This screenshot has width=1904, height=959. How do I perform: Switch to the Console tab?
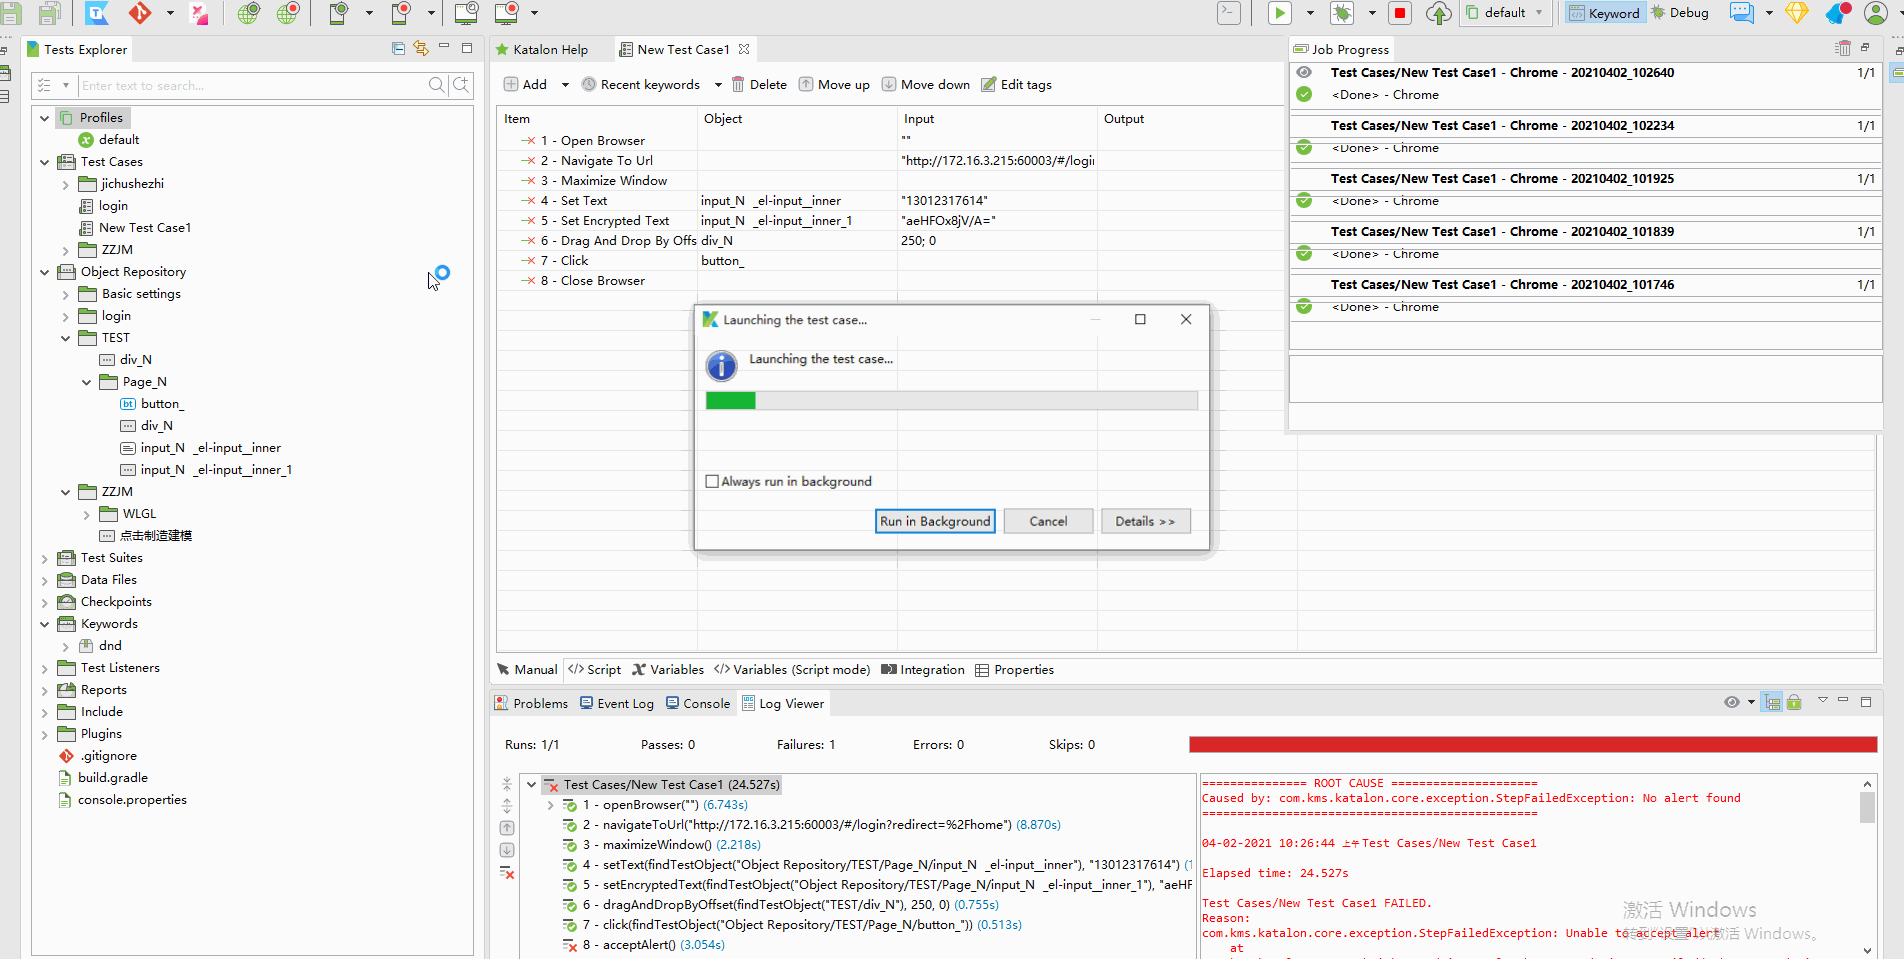pos(698,704)
